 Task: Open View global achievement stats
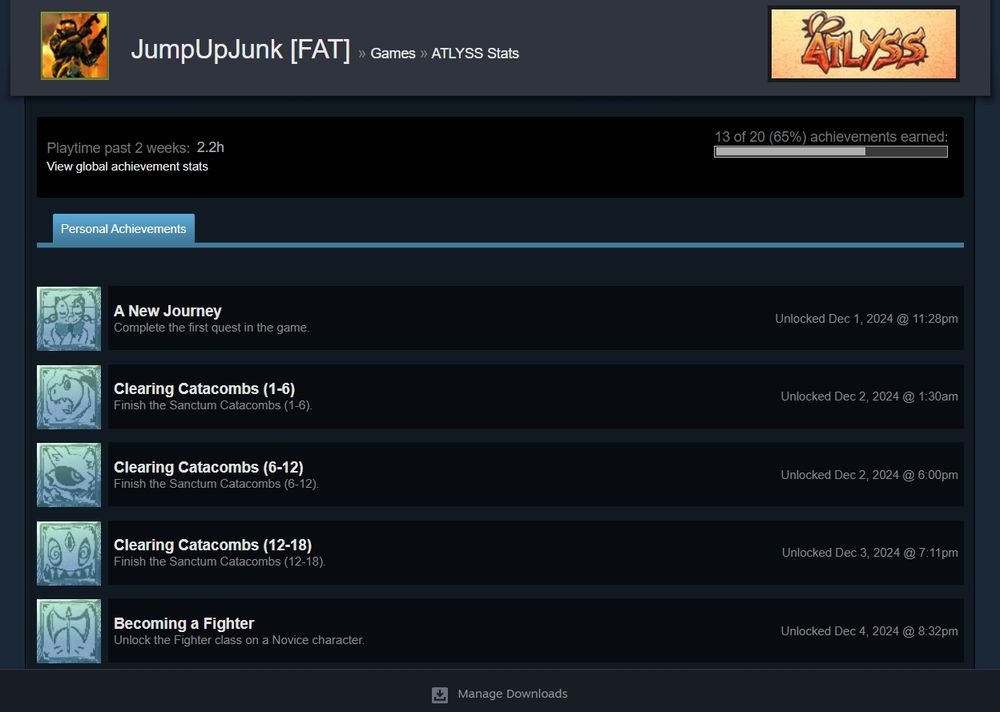tap(127, 166)
